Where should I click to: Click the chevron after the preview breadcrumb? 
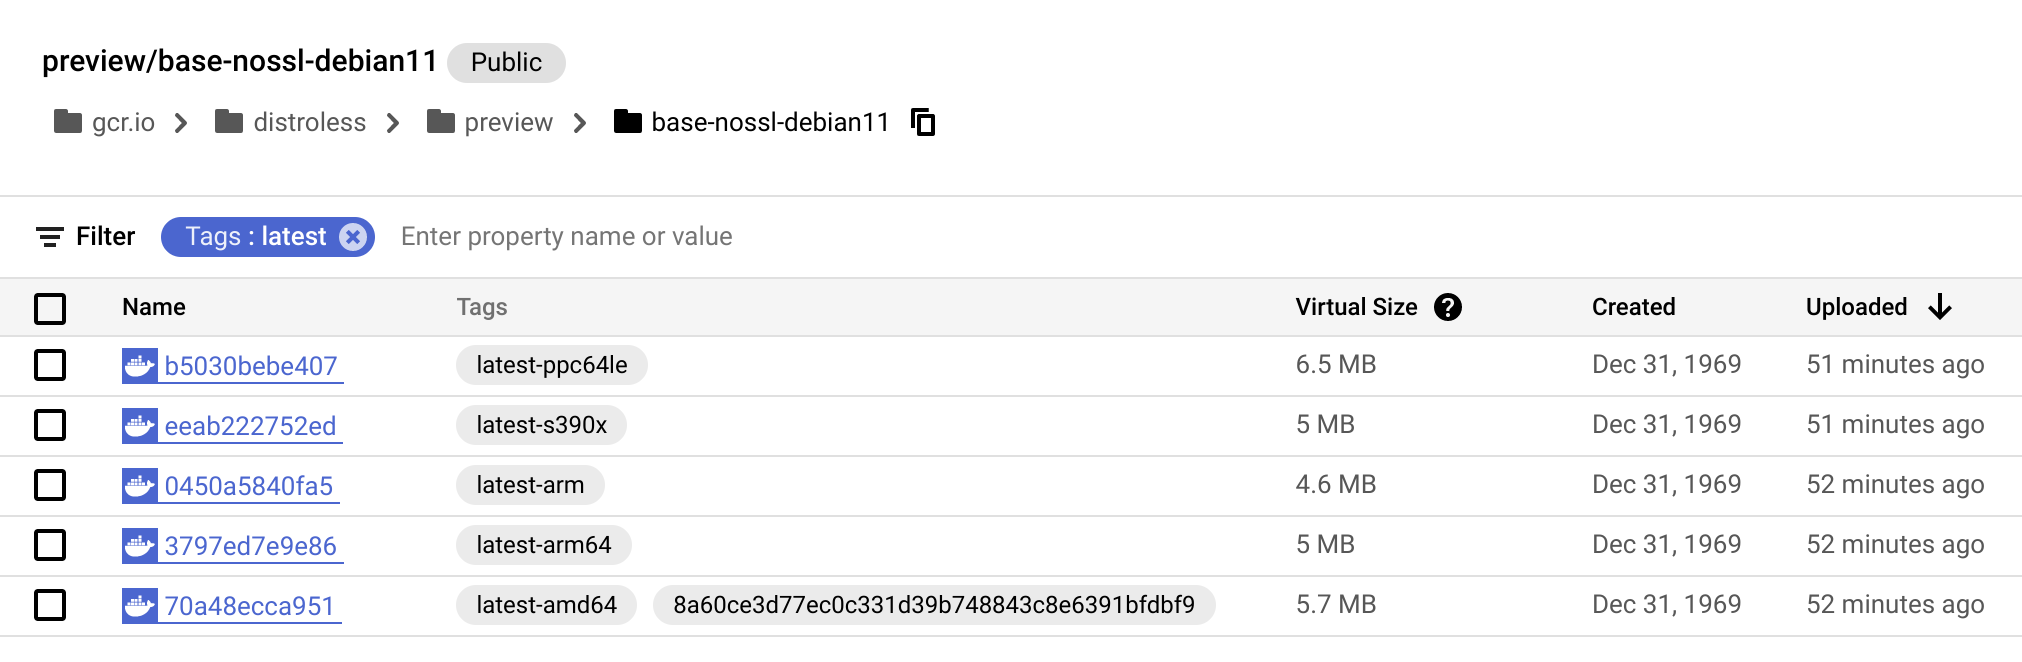tap(578, 122)
